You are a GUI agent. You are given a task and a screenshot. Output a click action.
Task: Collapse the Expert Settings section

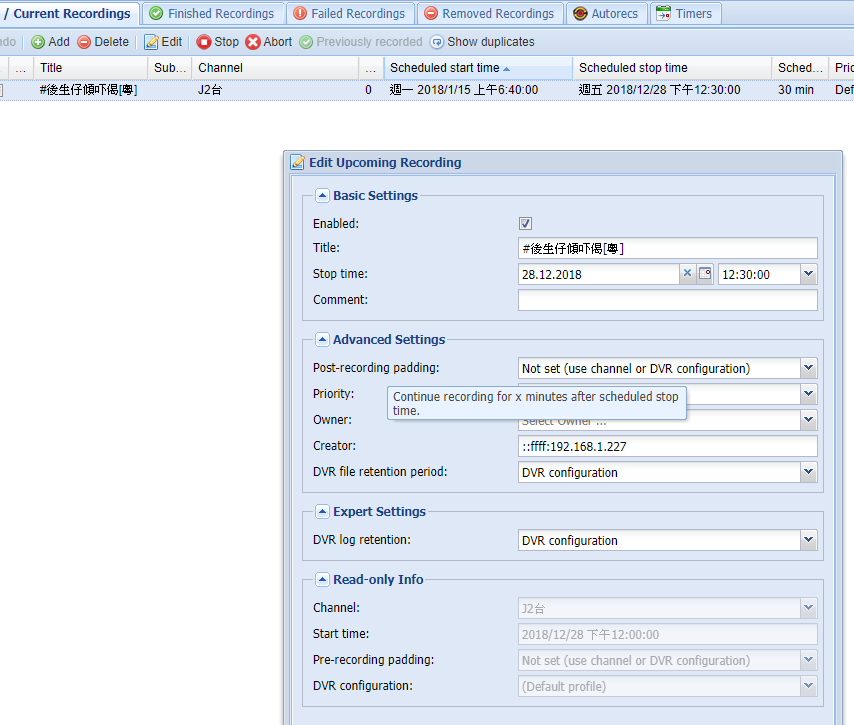pyautogui.click(x=322, y=511)
